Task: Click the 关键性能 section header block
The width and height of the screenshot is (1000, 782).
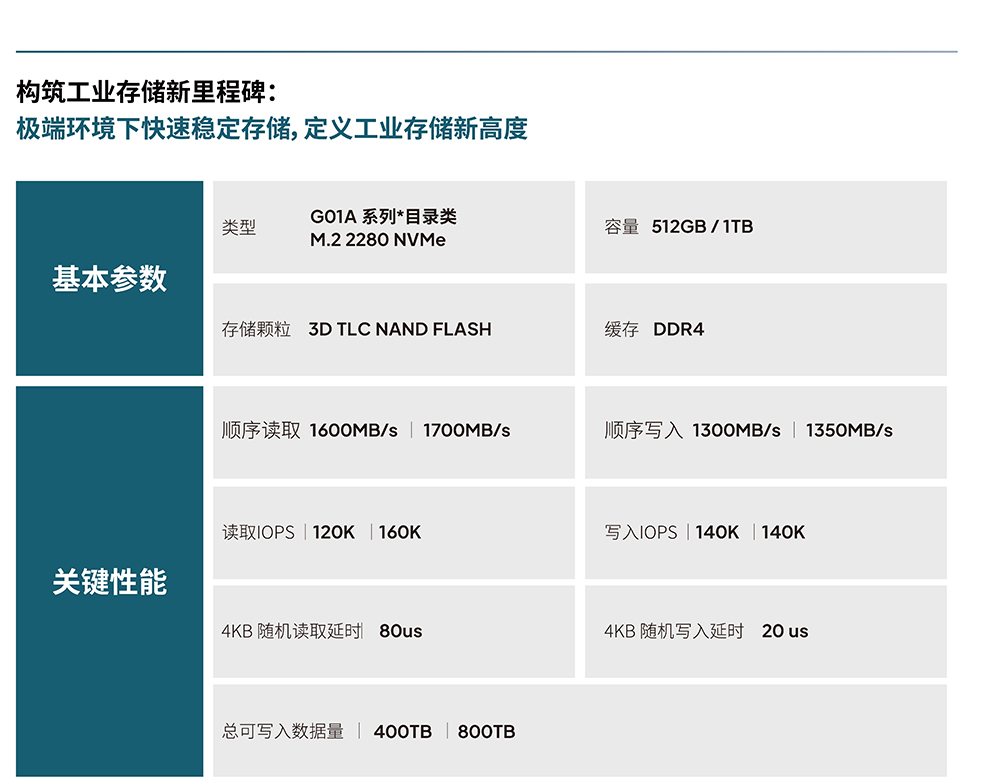Action: coord(109,581)
